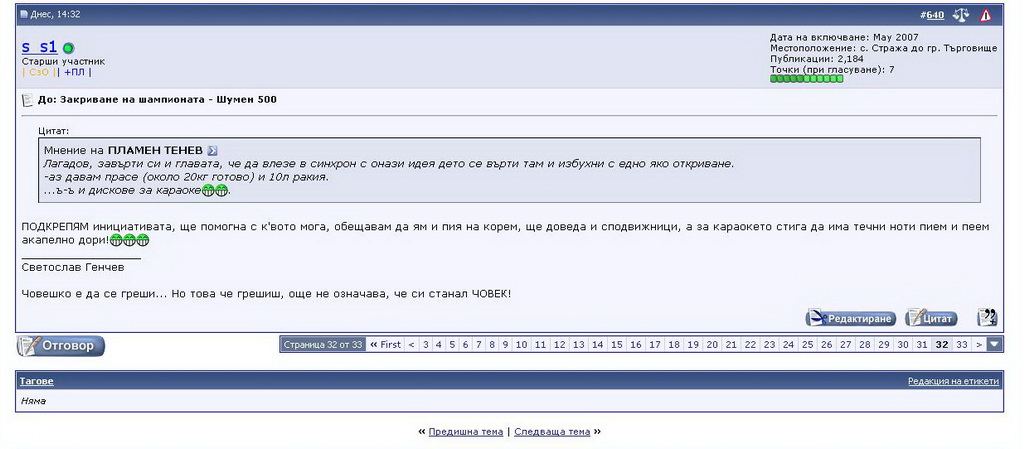Click +ПЛ user badge text
The width and height of the screenshot is (1024, 449).
(x=74, y=72)
